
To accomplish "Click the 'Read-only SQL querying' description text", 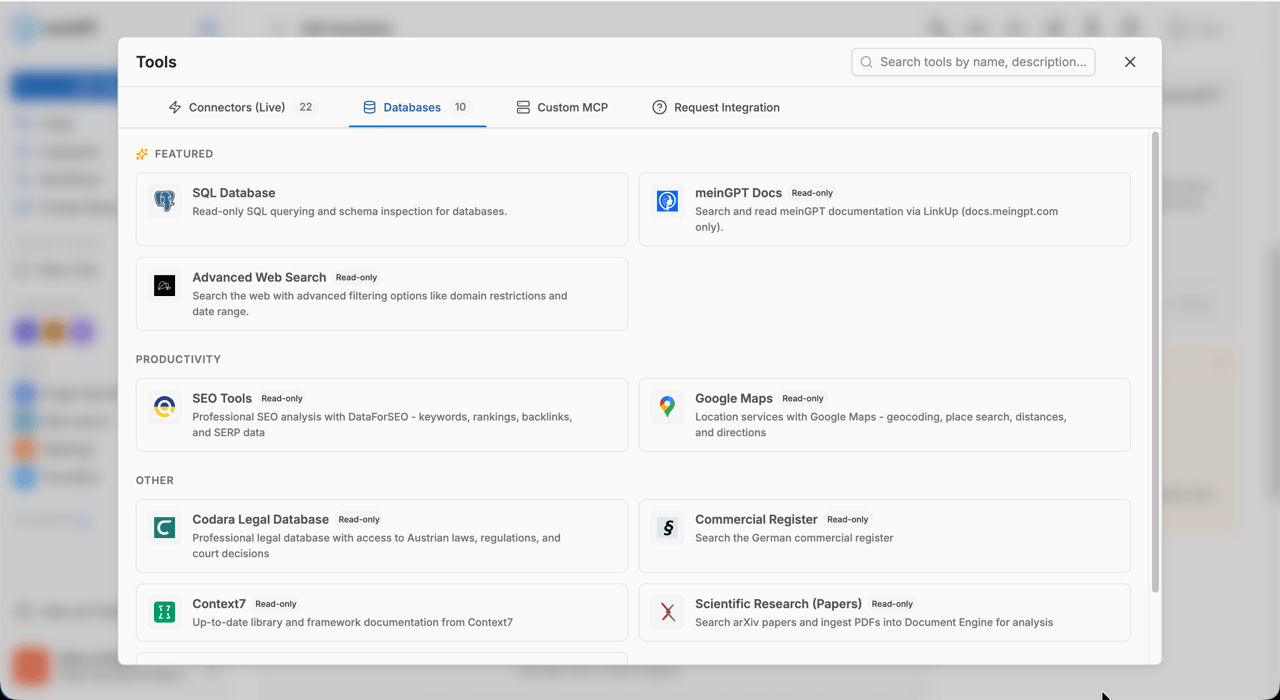I will [350, 212].
